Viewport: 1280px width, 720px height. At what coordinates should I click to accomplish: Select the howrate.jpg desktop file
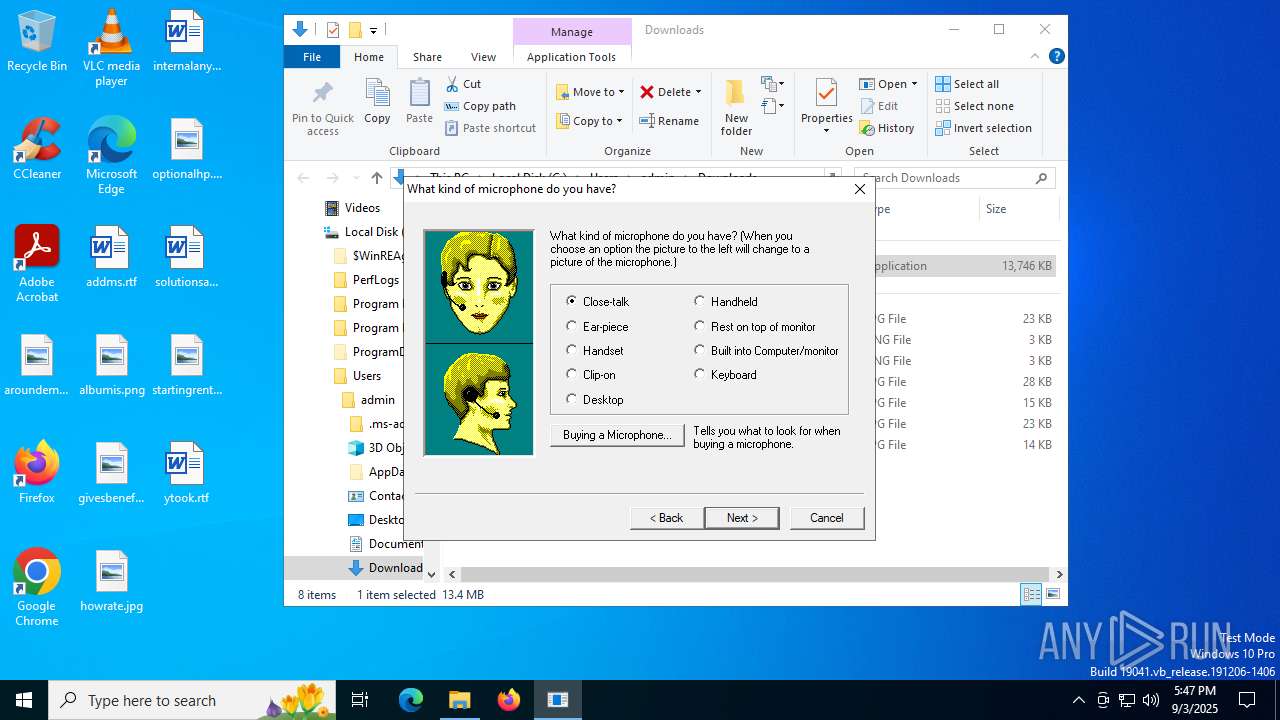[112, 581]
